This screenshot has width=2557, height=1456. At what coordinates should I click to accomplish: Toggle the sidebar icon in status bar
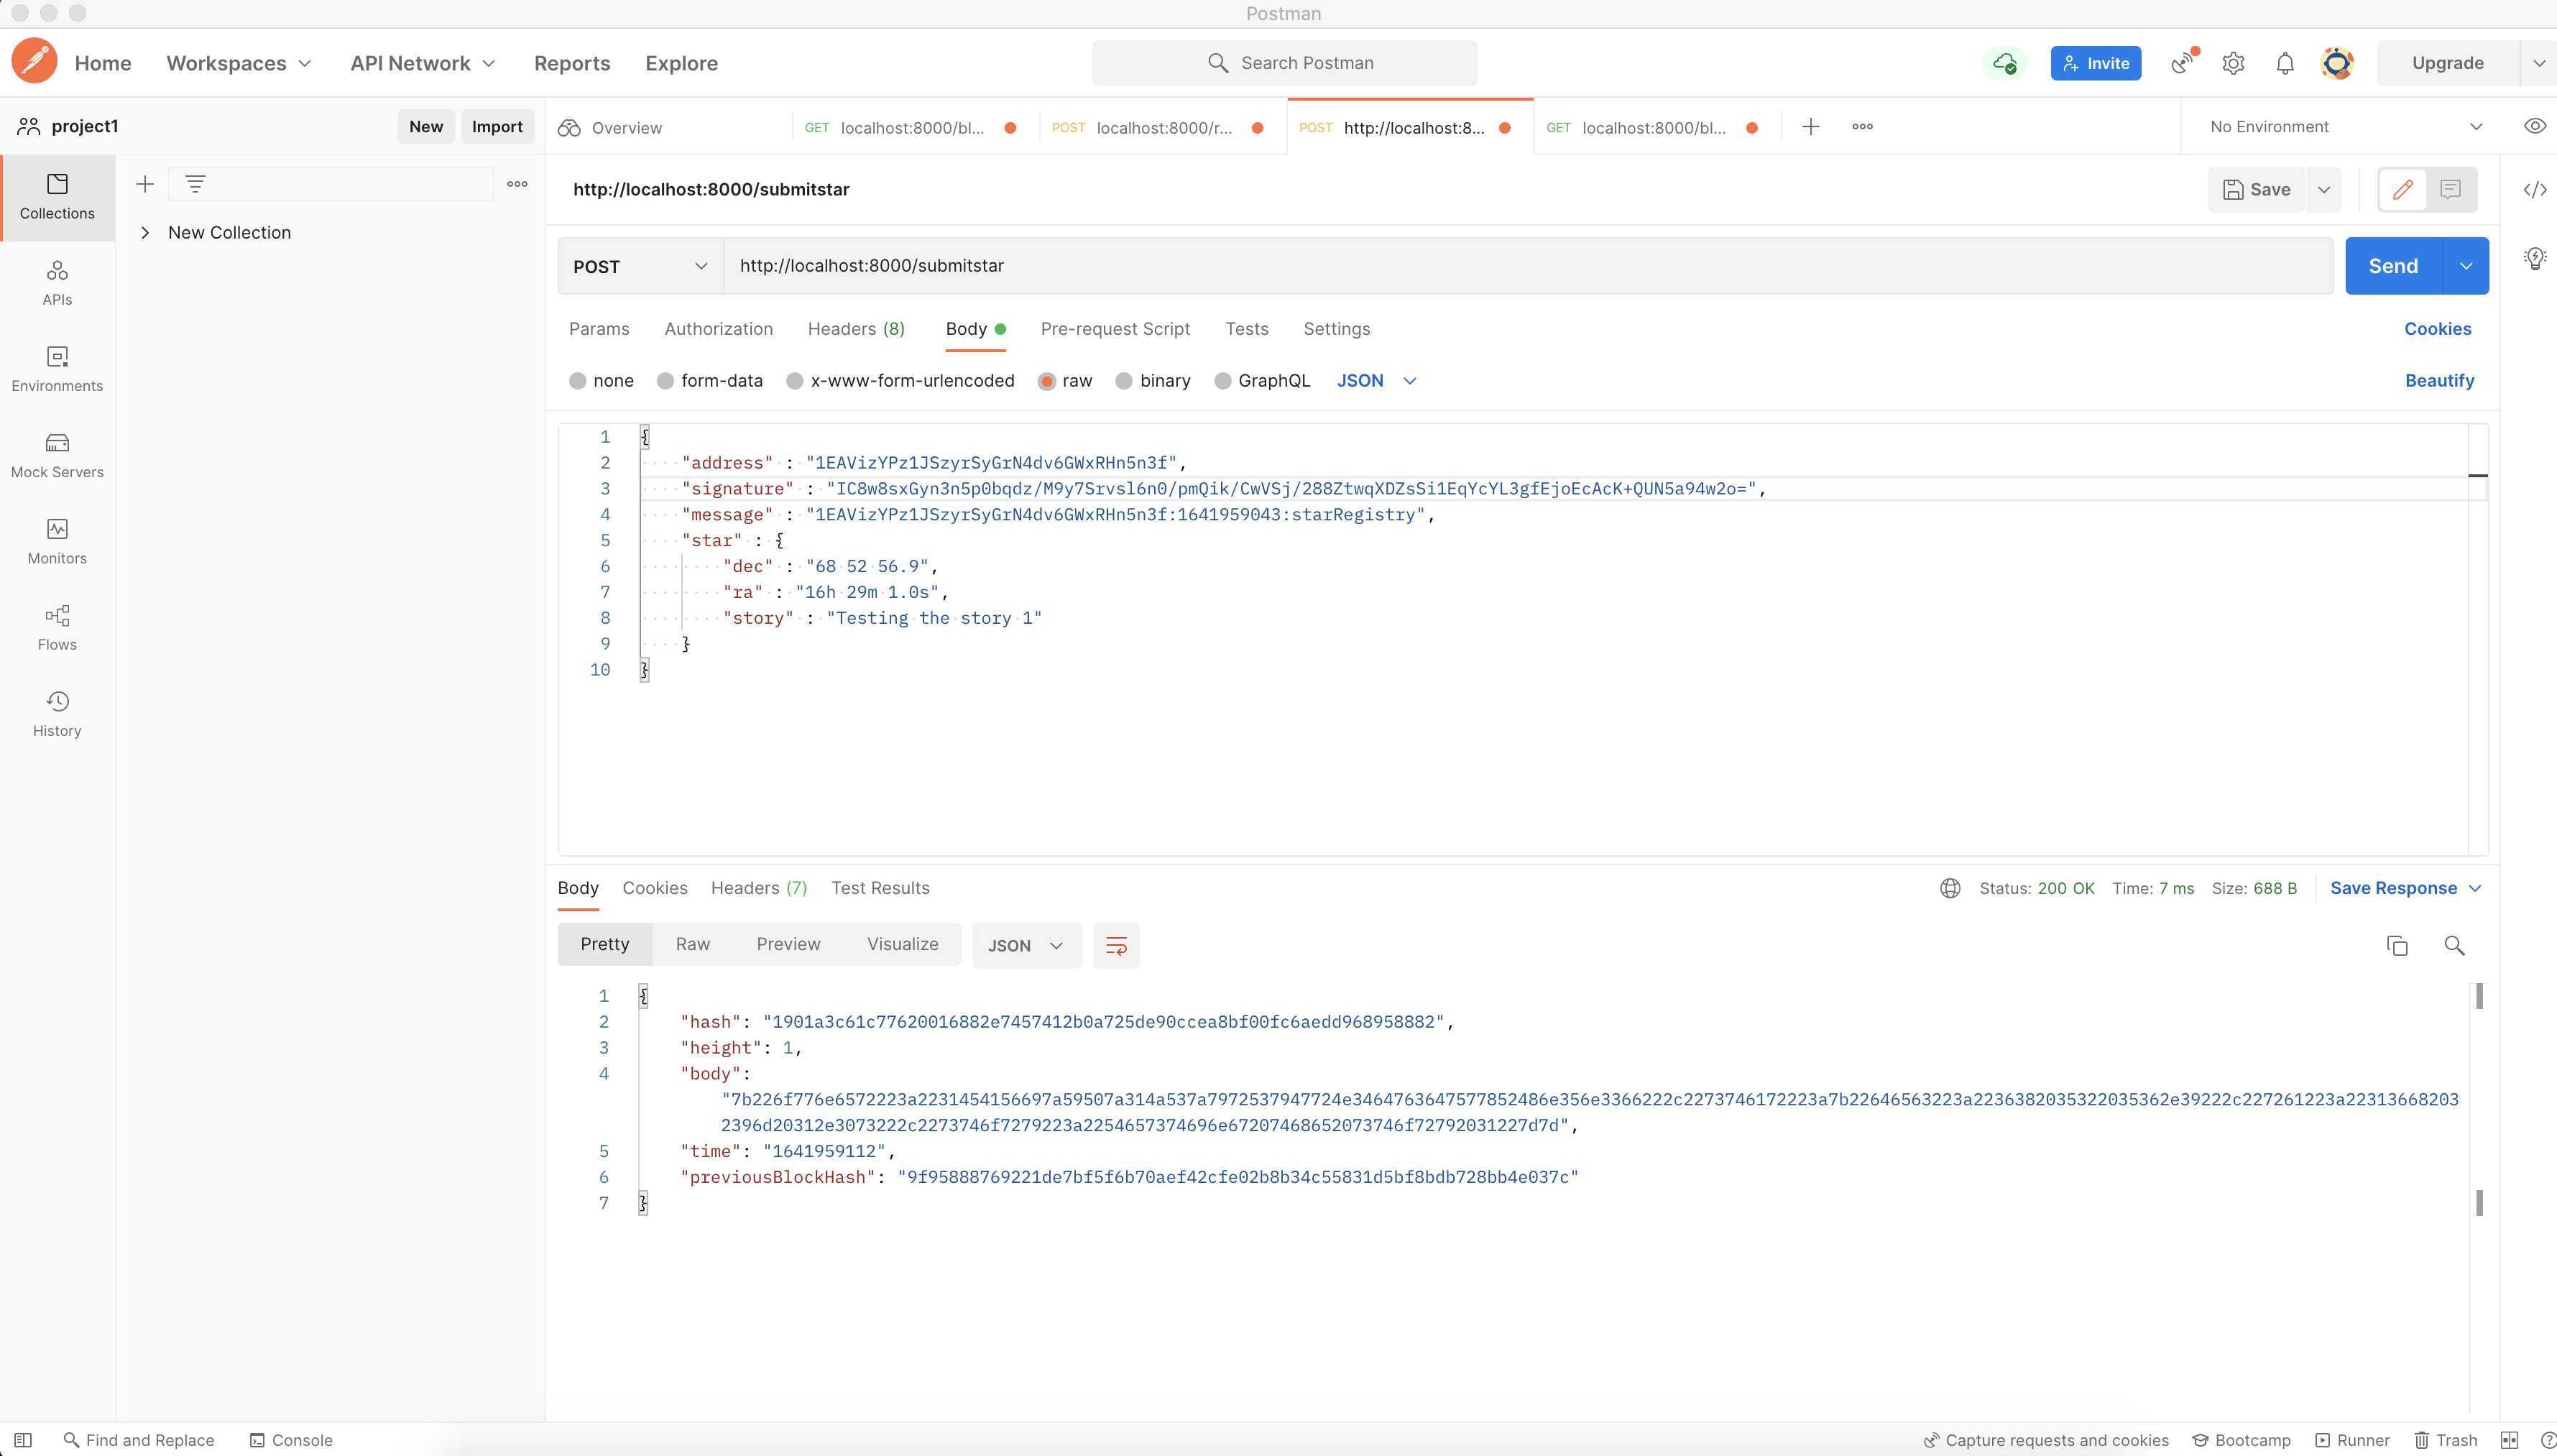coord(23,1440)
